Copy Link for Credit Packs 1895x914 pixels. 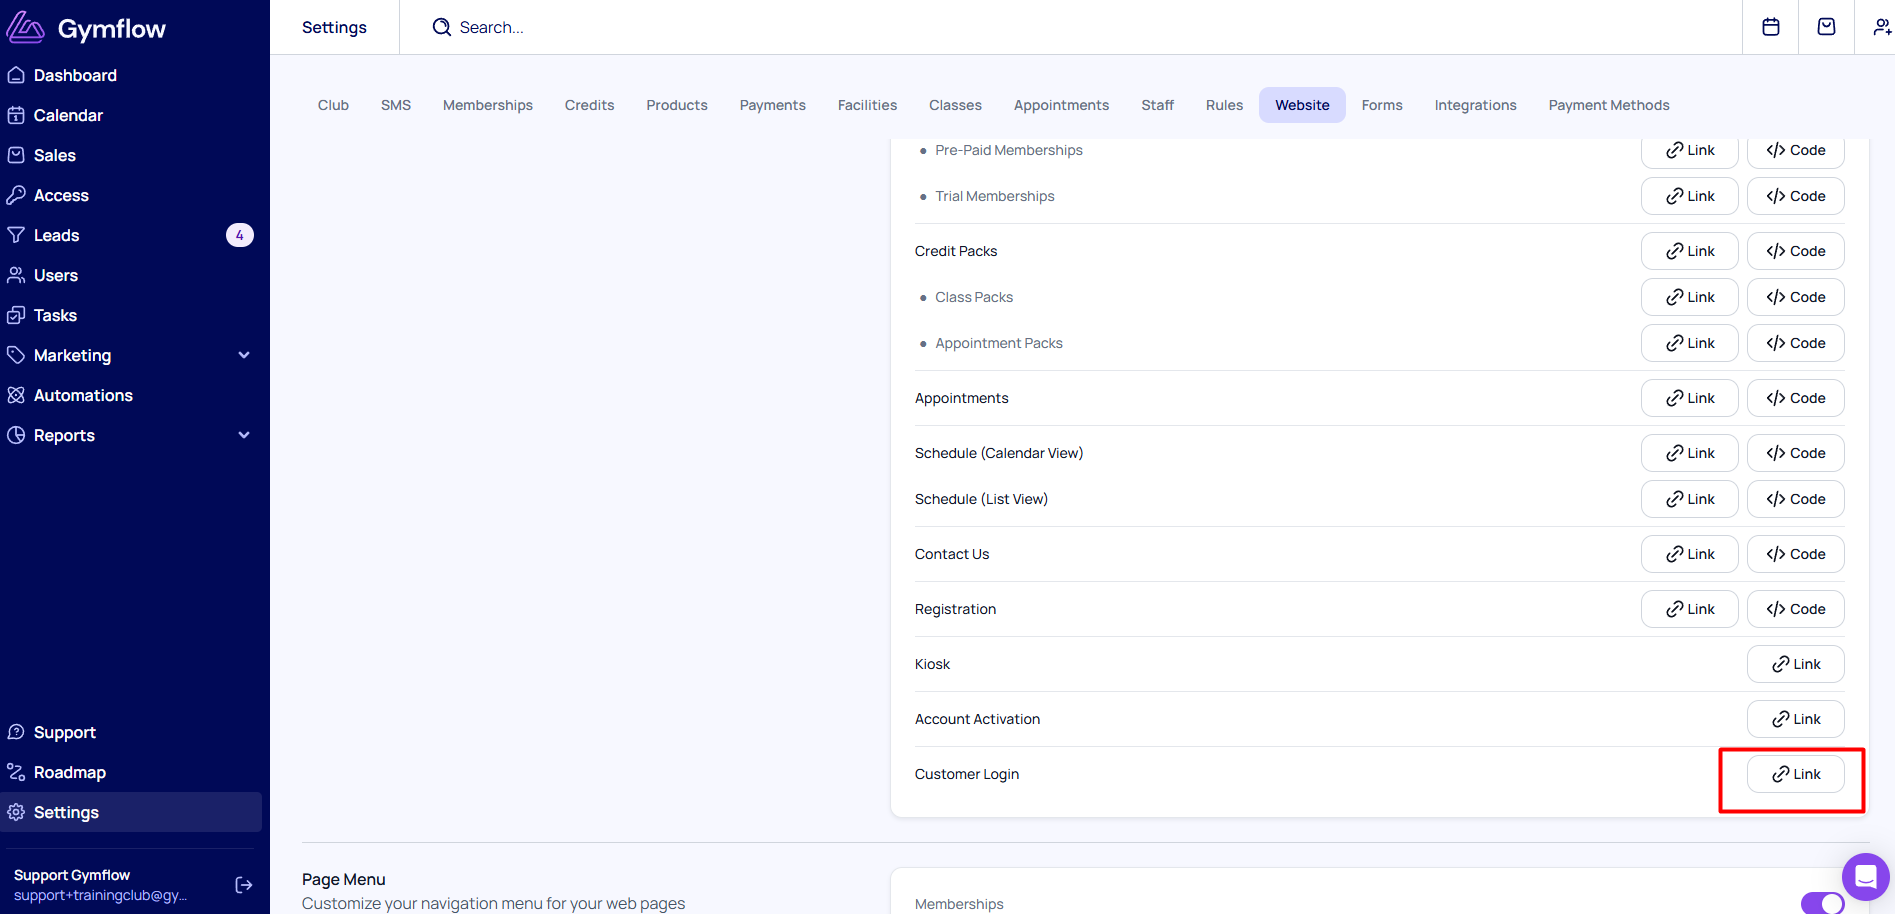(1690, 251)
